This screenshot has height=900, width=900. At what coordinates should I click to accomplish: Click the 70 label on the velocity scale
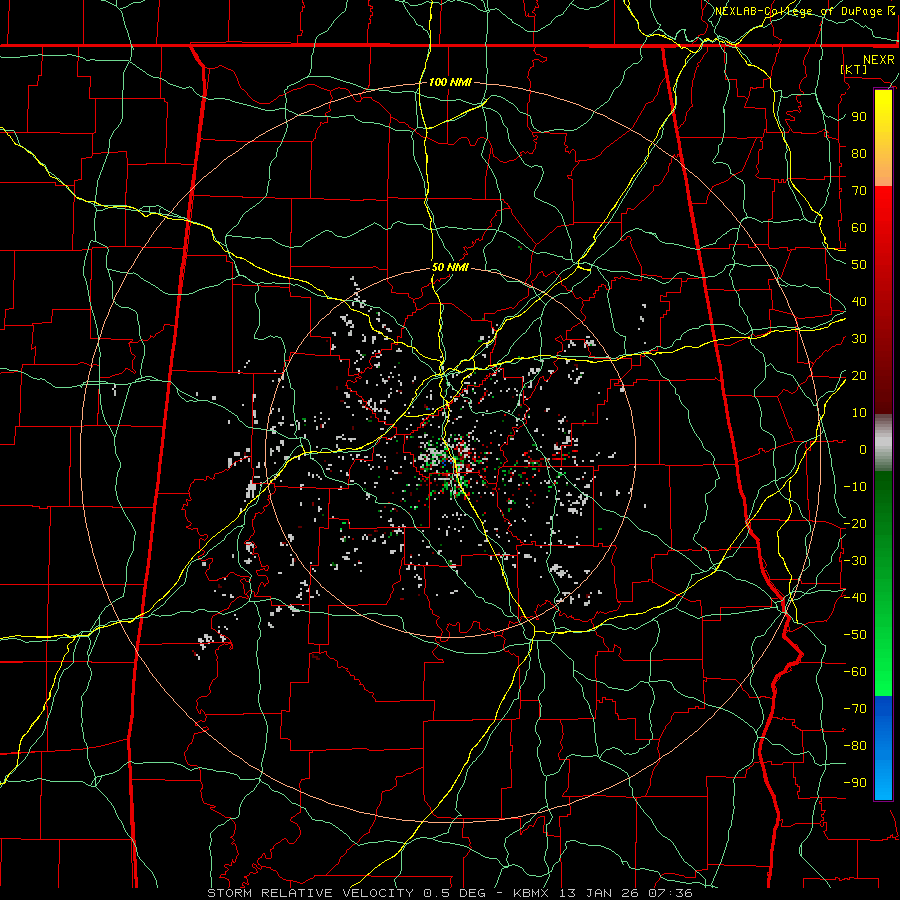(x=859, y=191)
